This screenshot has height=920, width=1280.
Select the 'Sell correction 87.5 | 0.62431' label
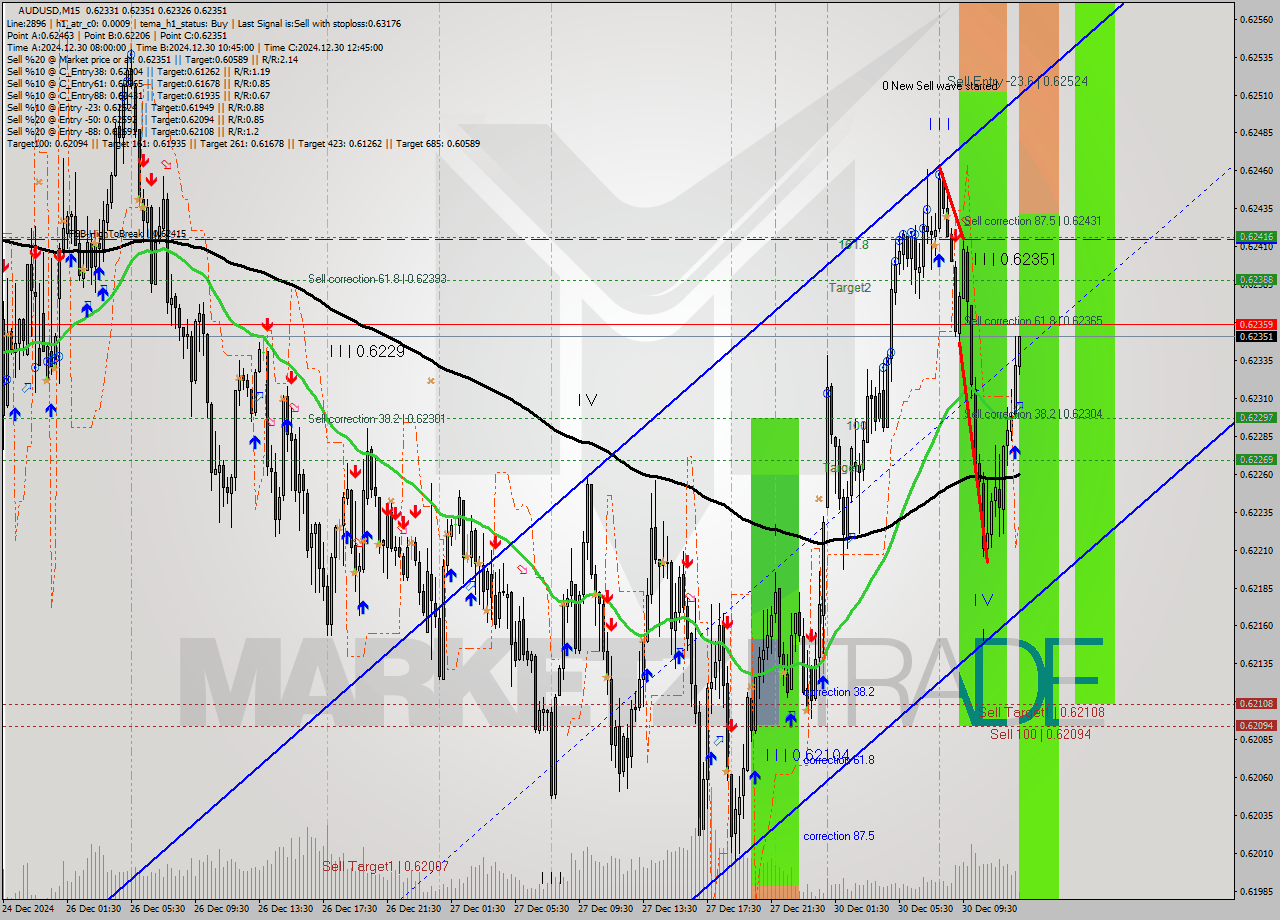[x=1033, y=220]
